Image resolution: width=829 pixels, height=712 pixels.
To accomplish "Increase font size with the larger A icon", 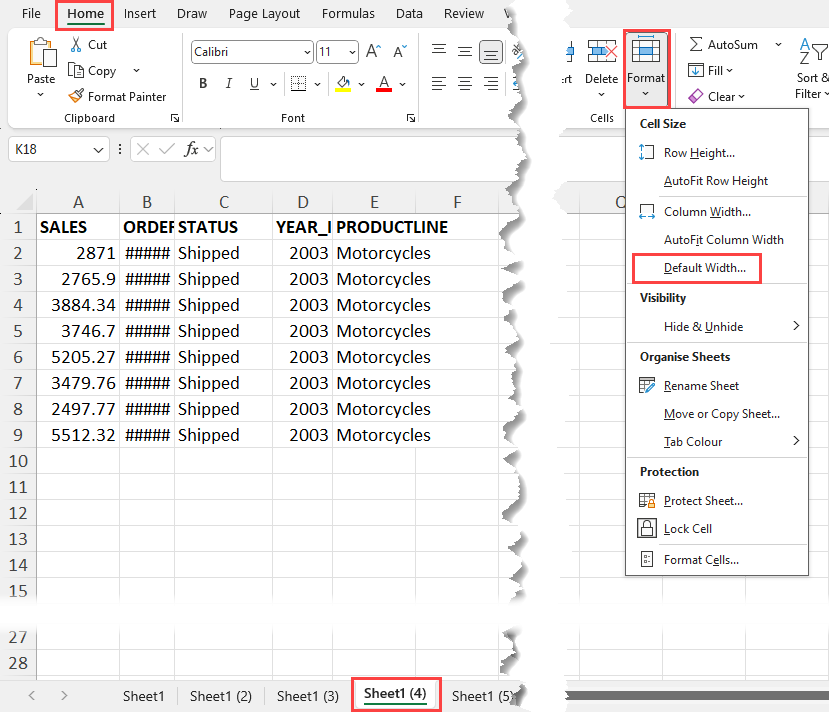I will click(x=373, y=52).
